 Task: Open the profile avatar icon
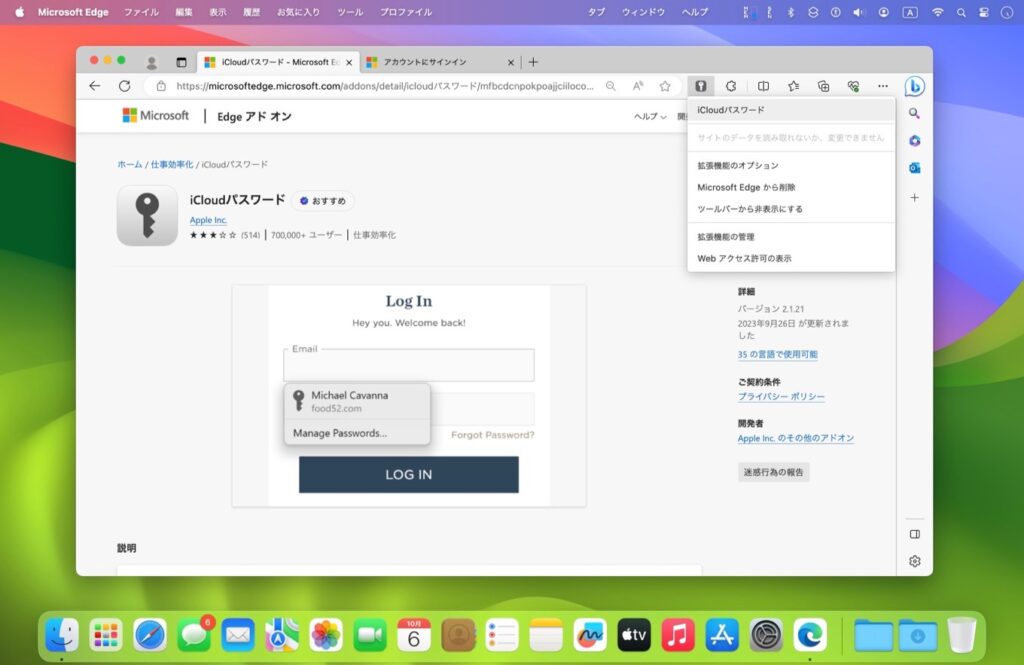click(x=152, y=62)
